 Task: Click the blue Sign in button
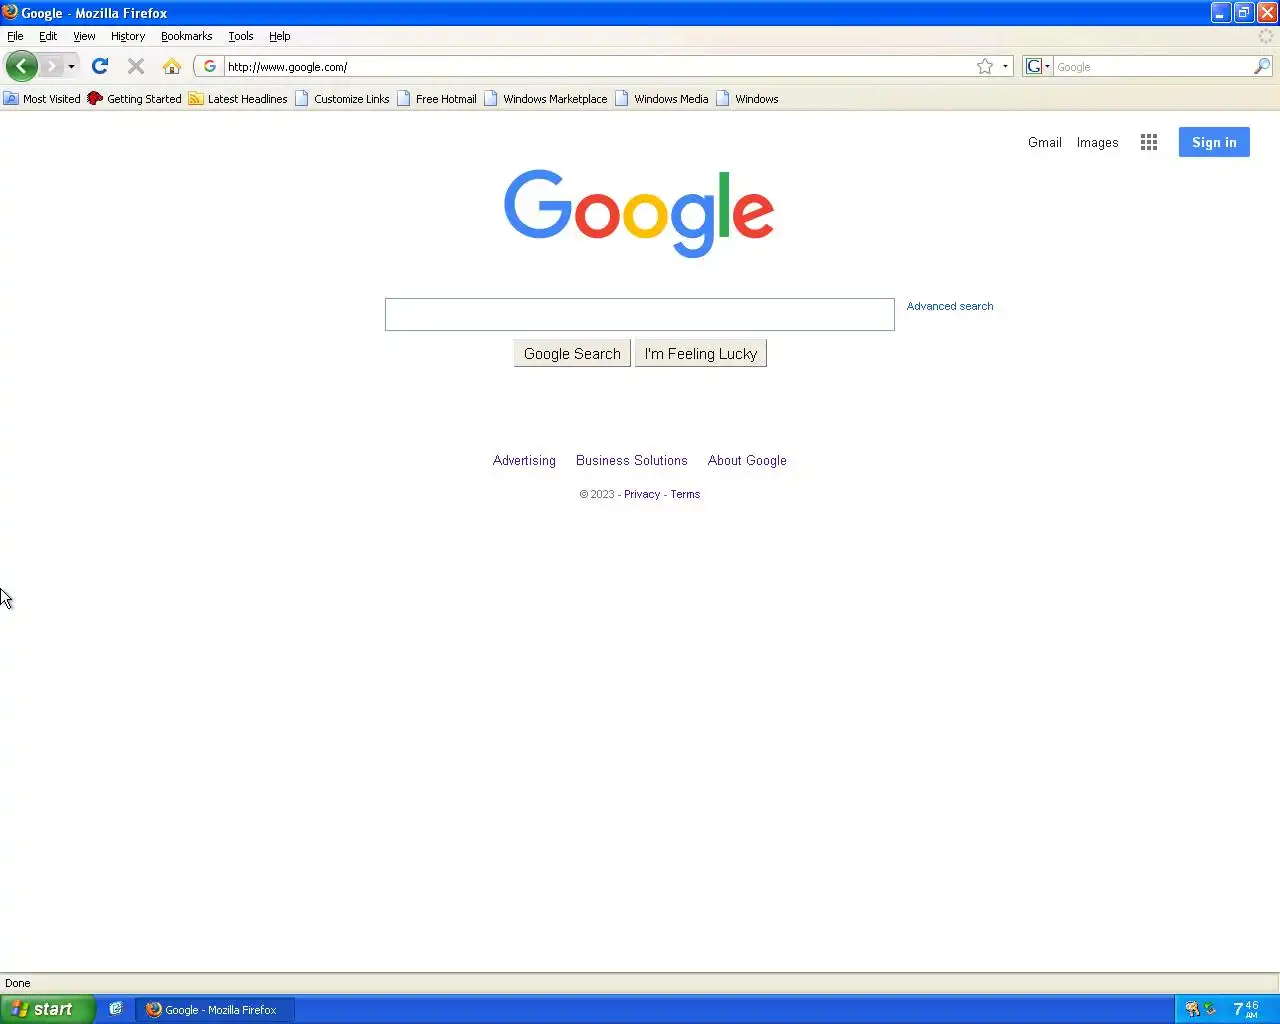1214,142
